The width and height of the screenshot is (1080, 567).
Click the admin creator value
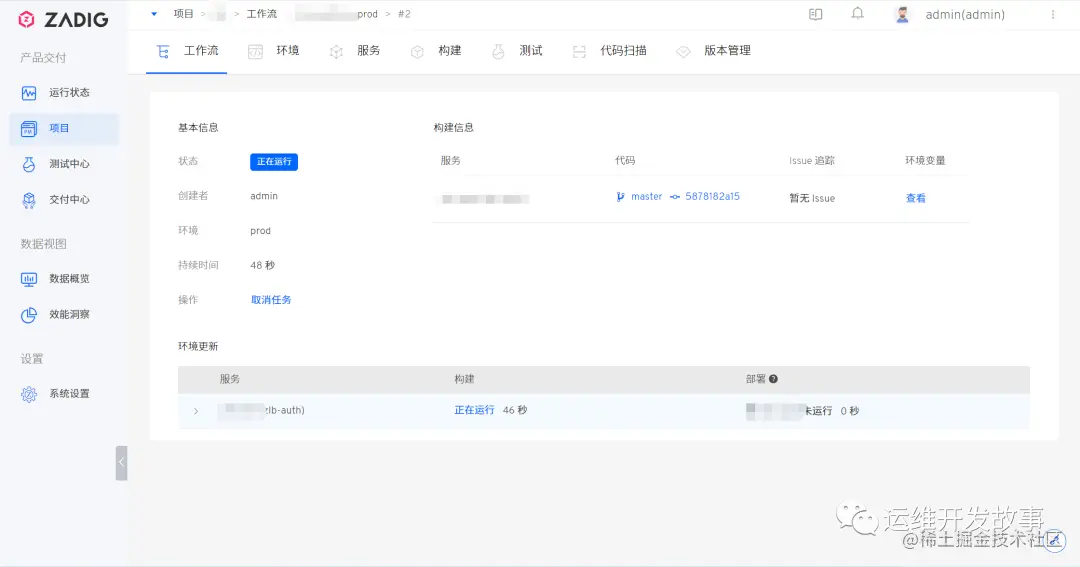click(264, 196)
